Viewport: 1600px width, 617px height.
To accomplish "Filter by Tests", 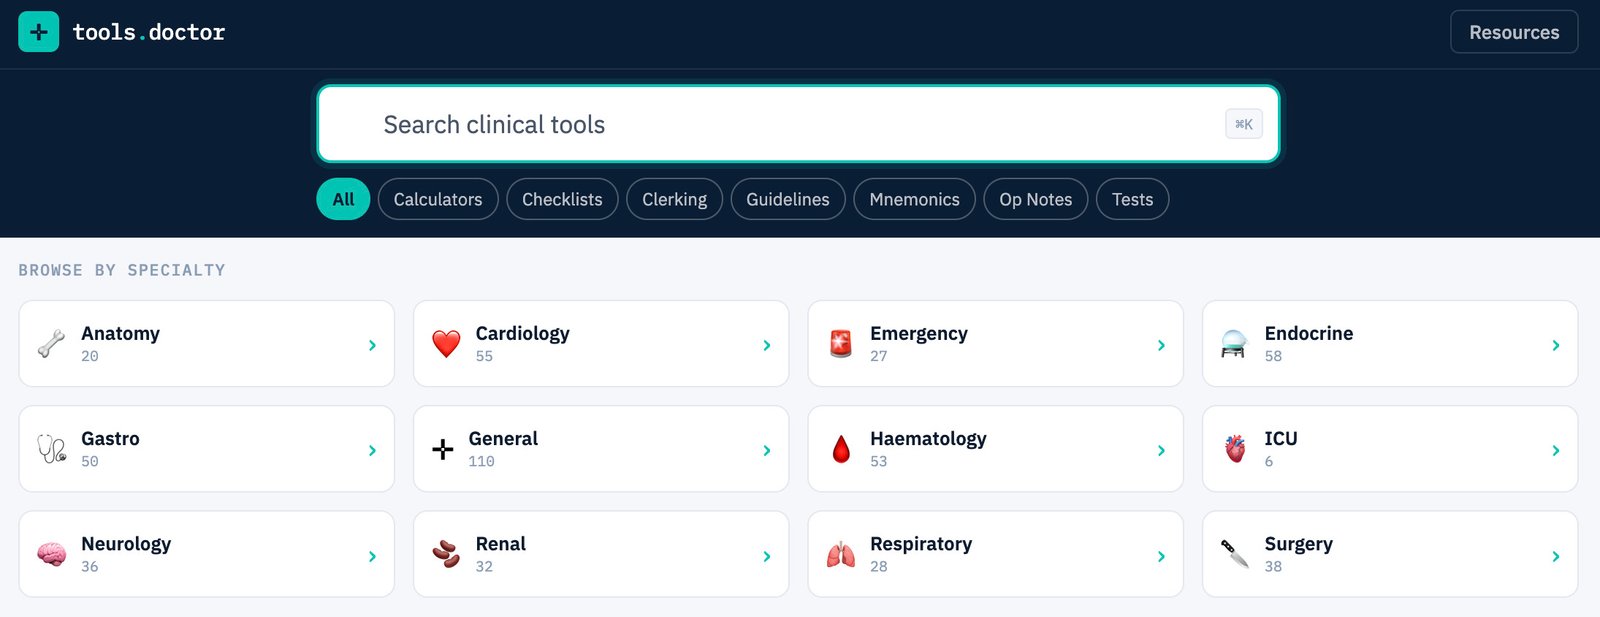I will coord(1133,199).
